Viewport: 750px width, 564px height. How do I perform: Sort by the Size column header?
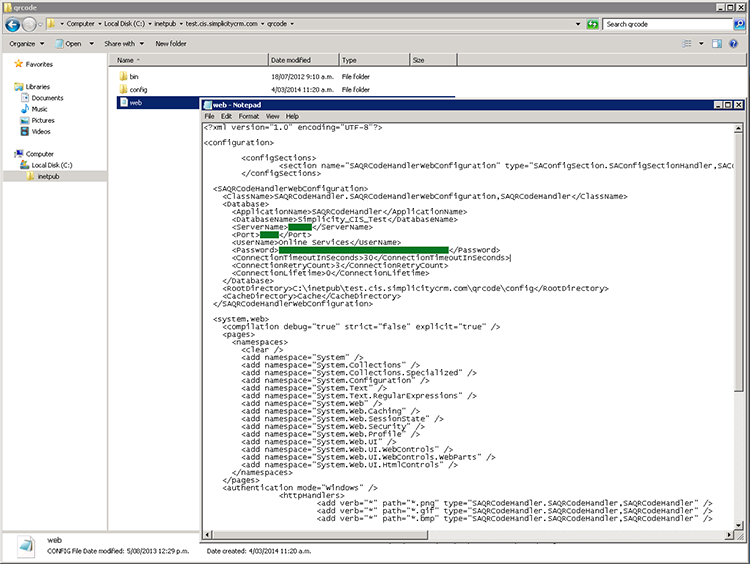click(433, 60)
